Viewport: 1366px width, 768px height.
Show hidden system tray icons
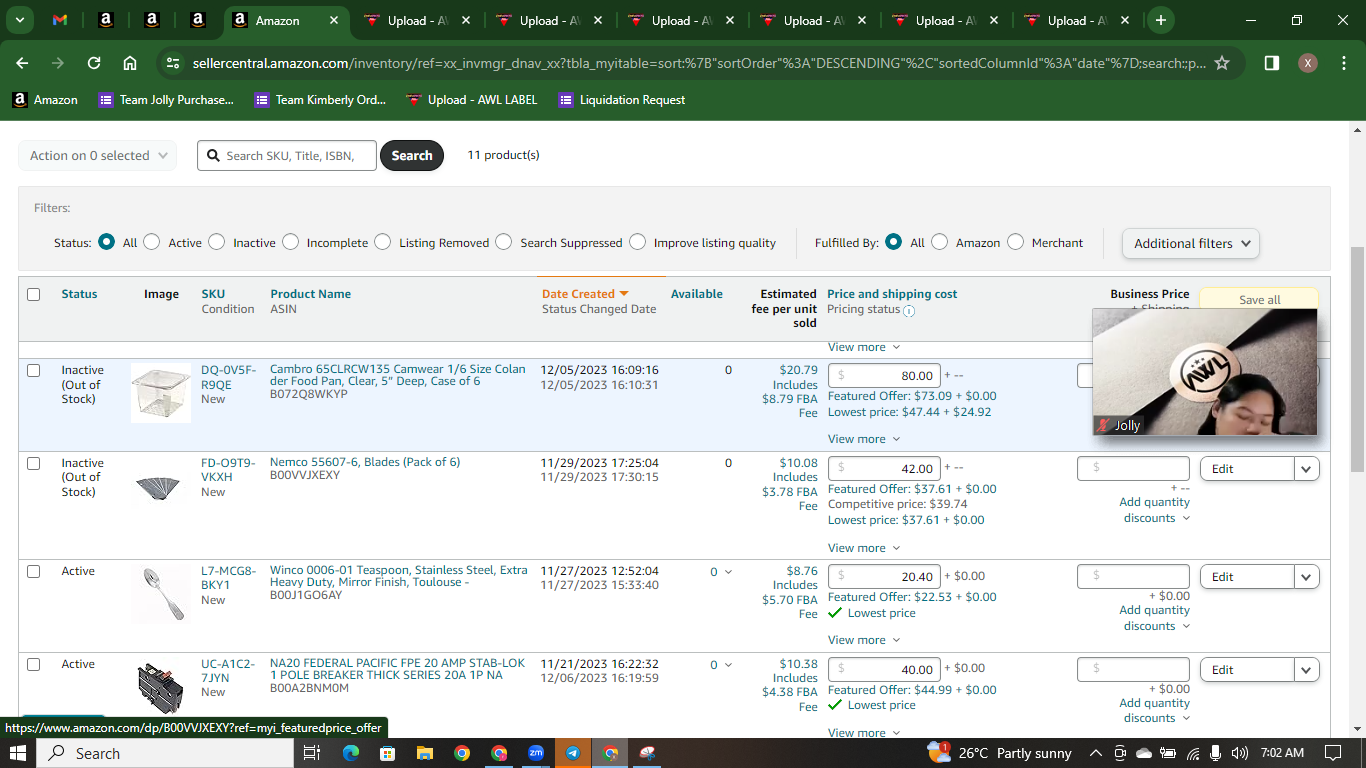(1096, 753)
